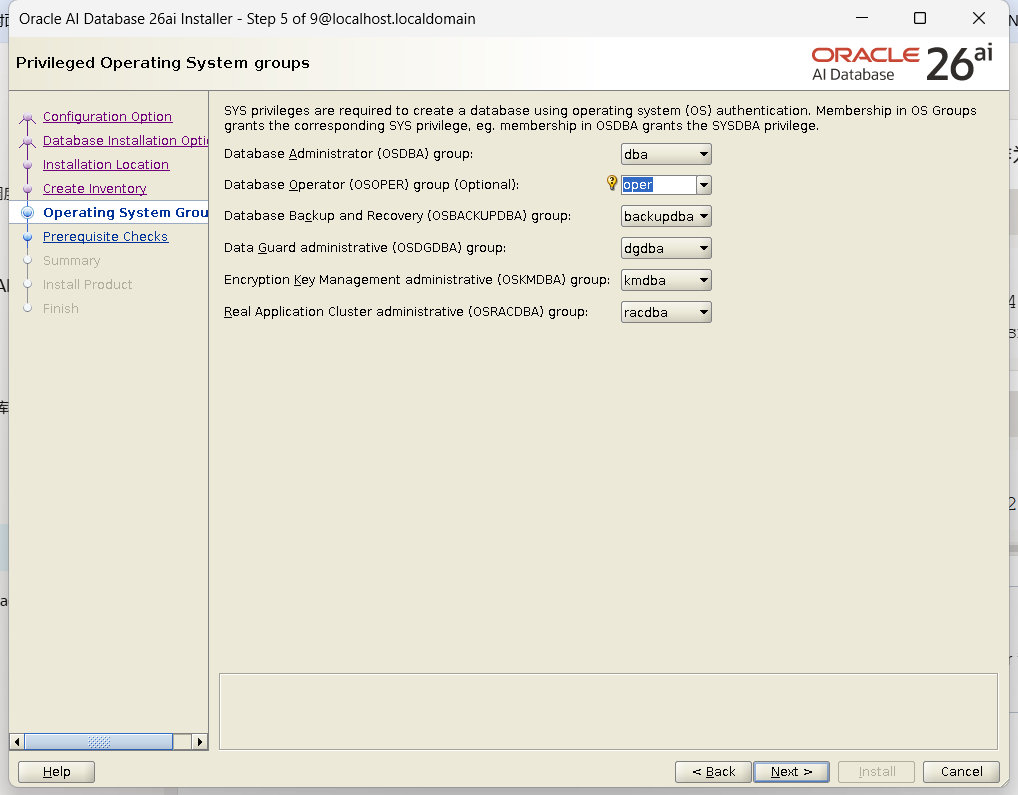The width and height of the screenshot is (1018, 795).
Task: Jump to the Prerequisite Checks step
Action: click(105, 236)
